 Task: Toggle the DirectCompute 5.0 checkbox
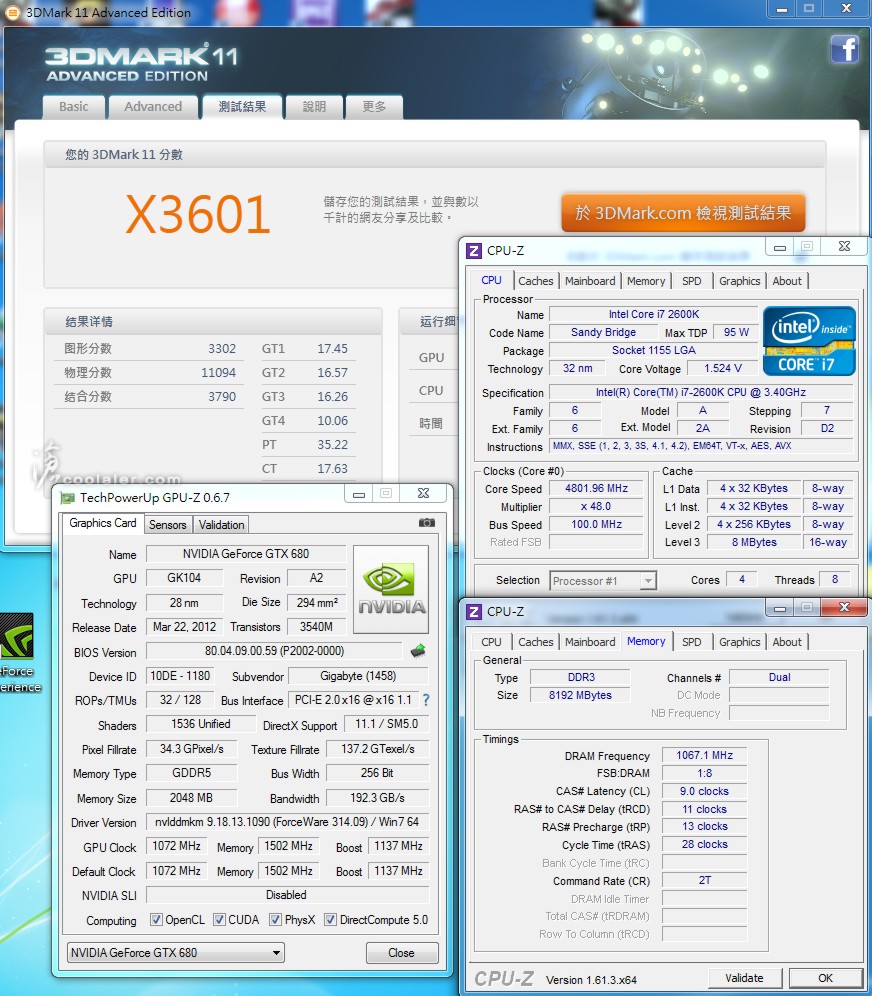pyautogui.click(x=330, y=919)
